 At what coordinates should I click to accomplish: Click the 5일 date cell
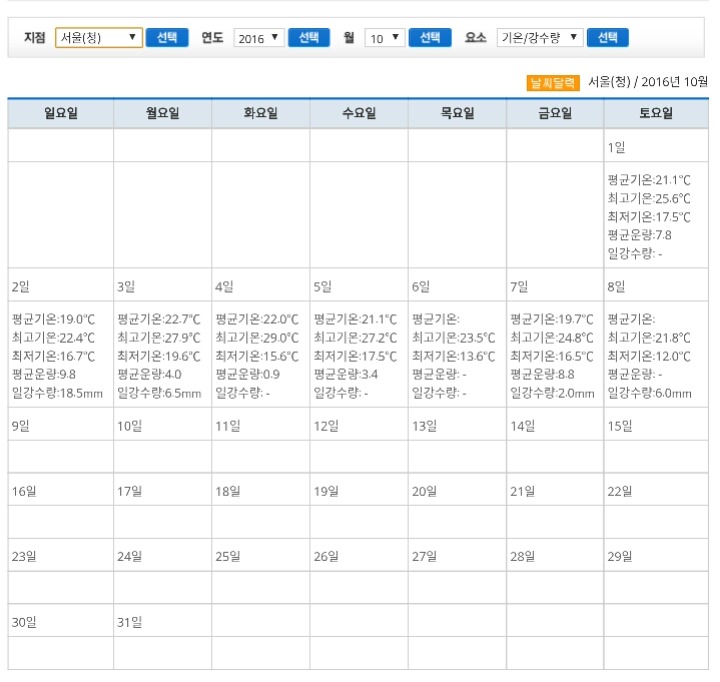coord(359,285)
